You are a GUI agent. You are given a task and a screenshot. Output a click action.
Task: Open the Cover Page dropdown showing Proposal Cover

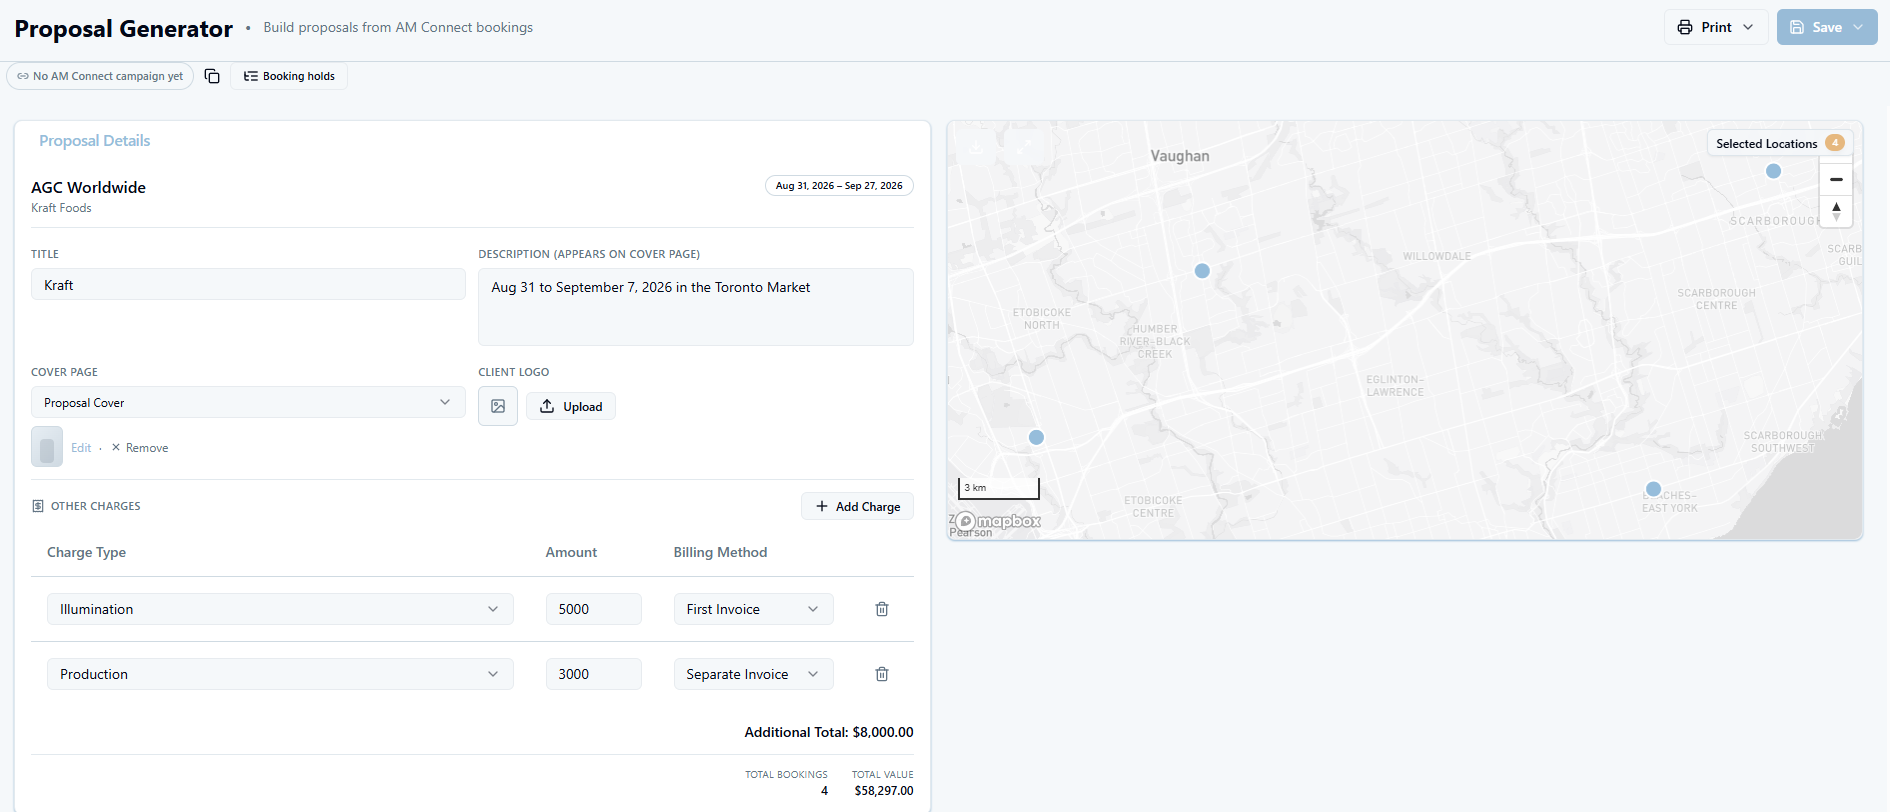click(x=248, y=402)
